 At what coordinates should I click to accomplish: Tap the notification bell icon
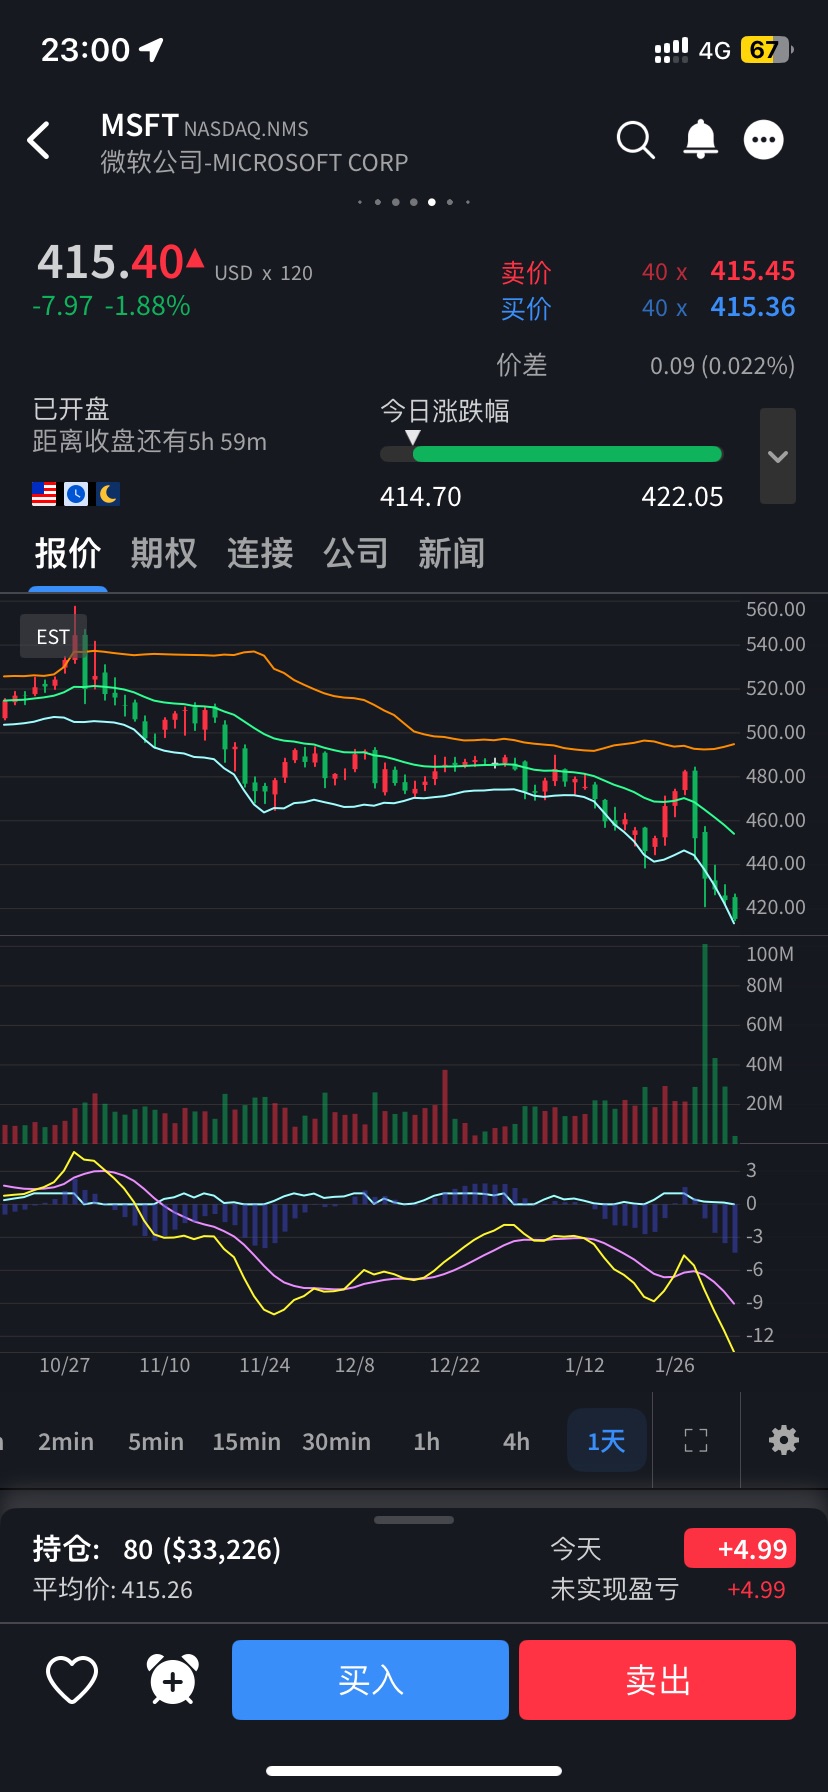pos(700,140)
